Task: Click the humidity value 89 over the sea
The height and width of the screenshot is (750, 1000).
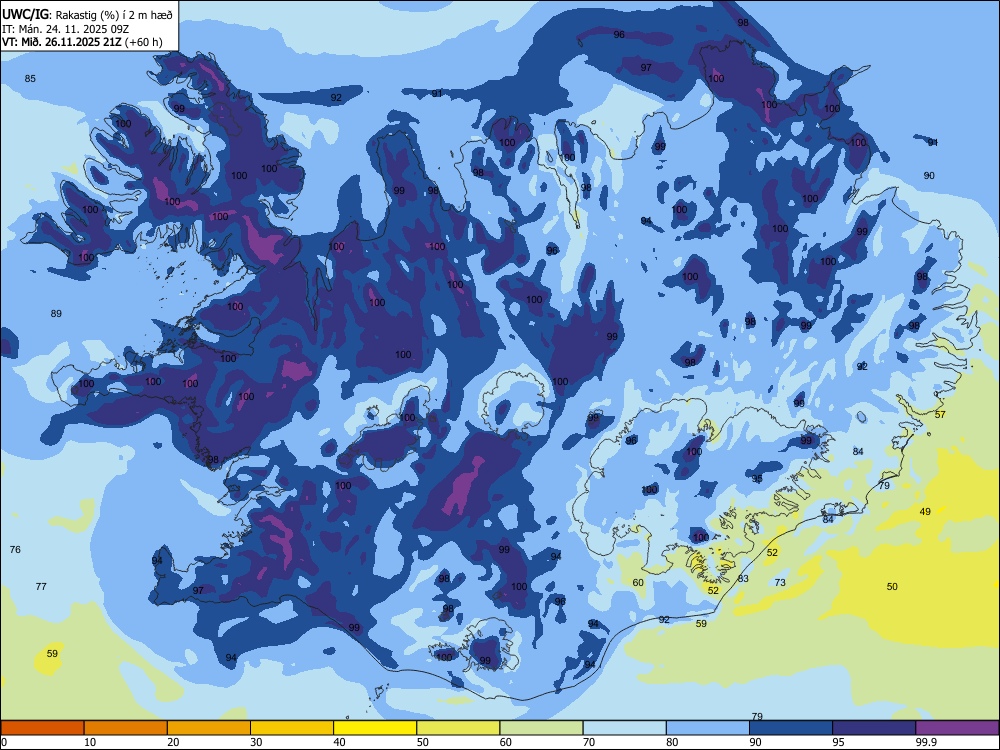Action: point(56,313)
